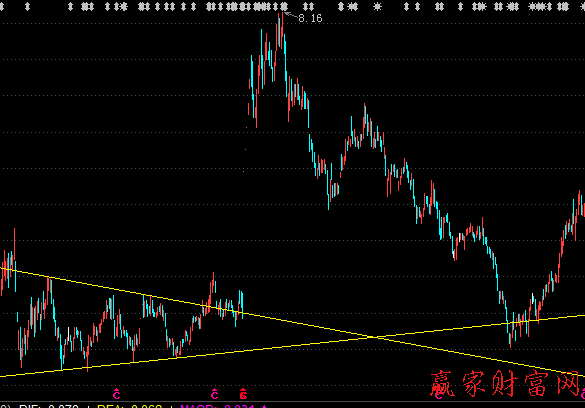Open the isolated star-shaped info marker in top row
The image size is (585, 408).
click(378, 6)
